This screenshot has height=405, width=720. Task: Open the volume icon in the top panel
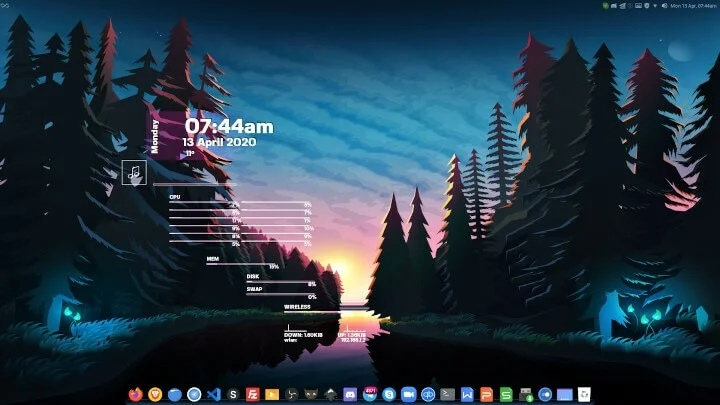tap(664, 6)
